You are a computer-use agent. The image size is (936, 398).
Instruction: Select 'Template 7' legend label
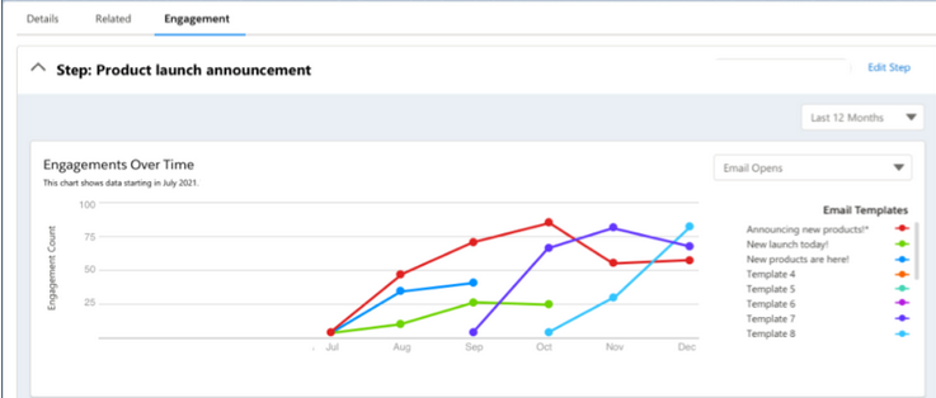pos(771,319)
